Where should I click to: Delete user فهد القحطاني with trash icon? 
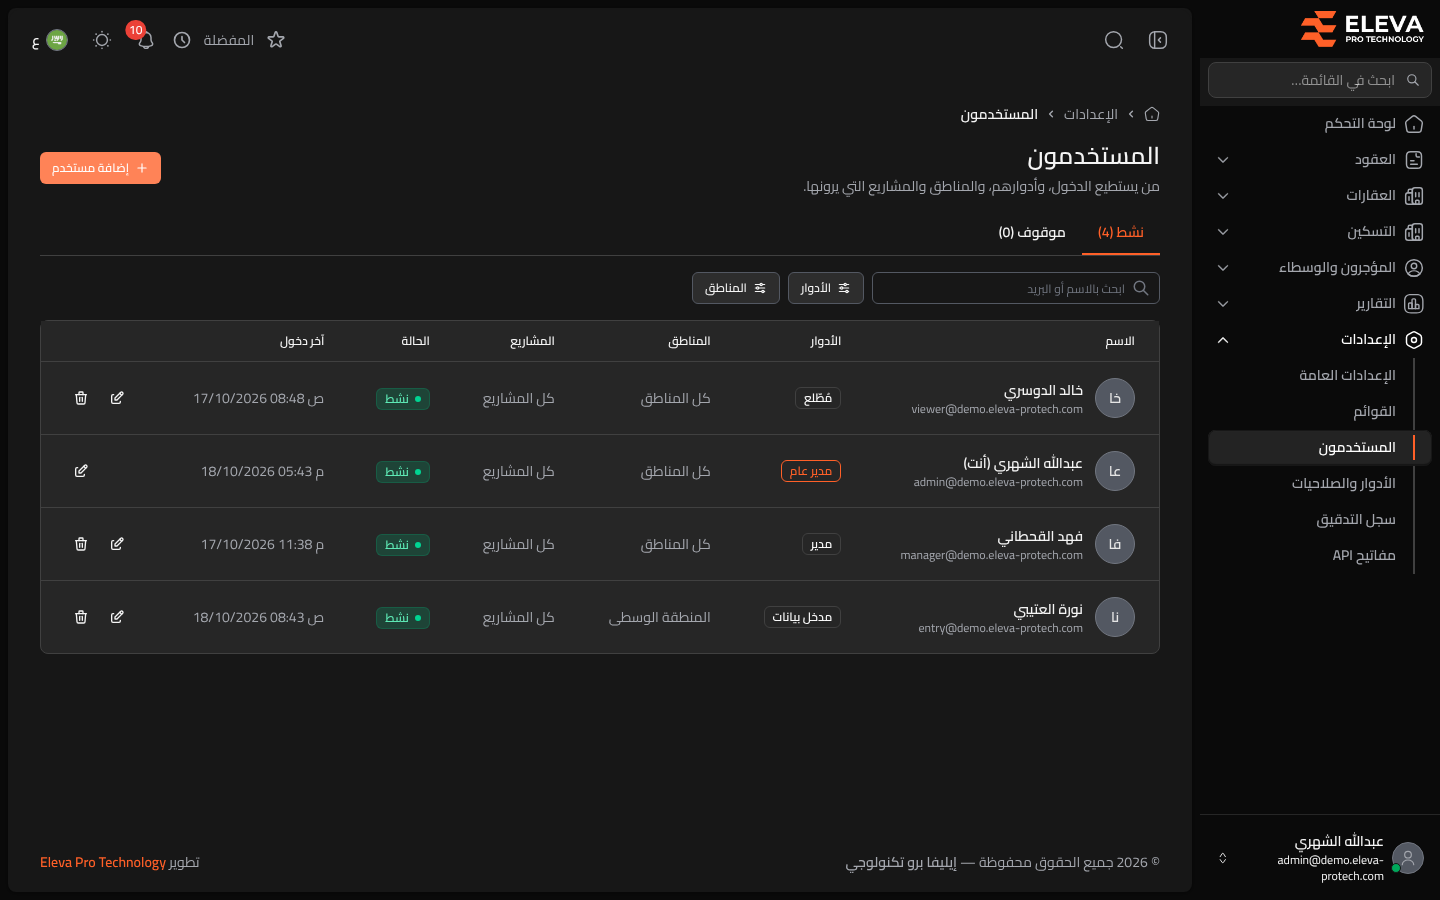pyautogui.click(x=81, y=544)
